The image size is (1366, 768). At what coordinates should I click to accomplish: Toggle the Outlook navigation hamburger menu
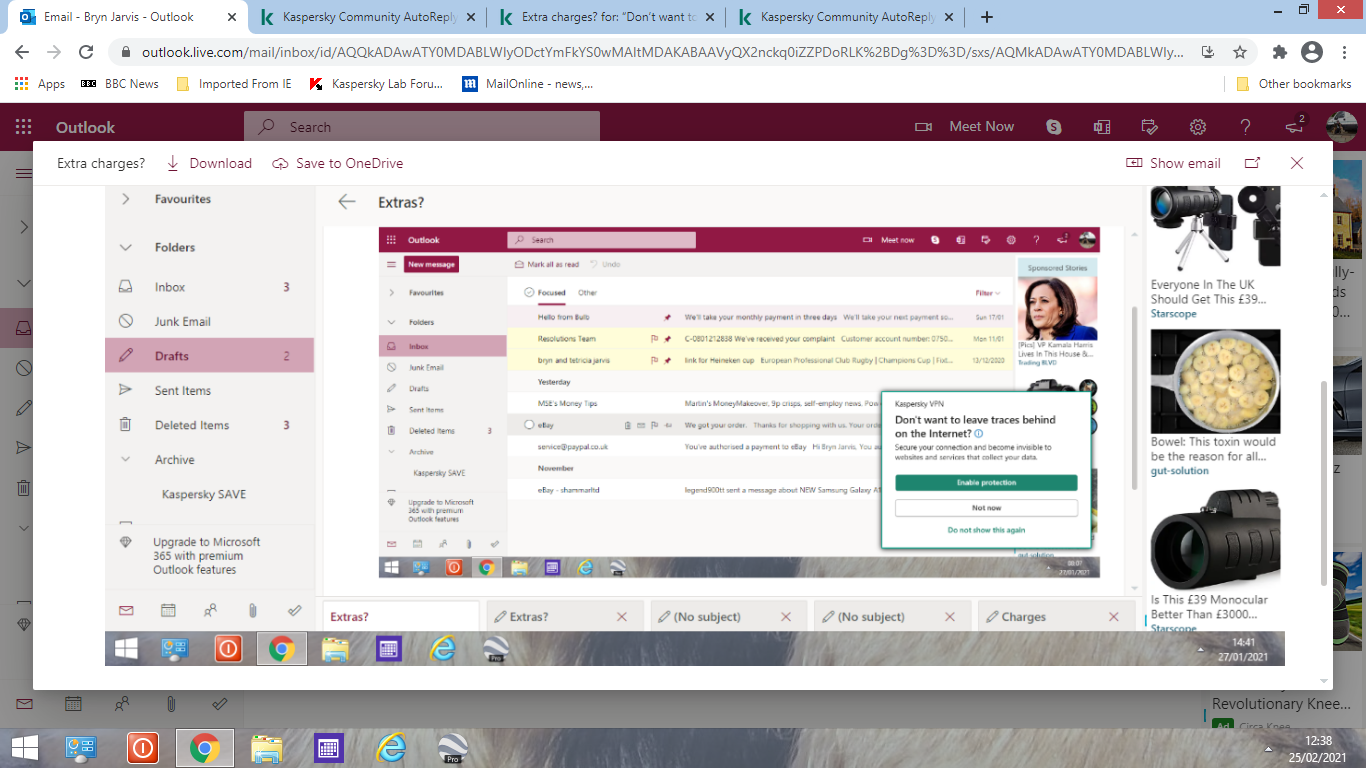[x=23, y=173]
